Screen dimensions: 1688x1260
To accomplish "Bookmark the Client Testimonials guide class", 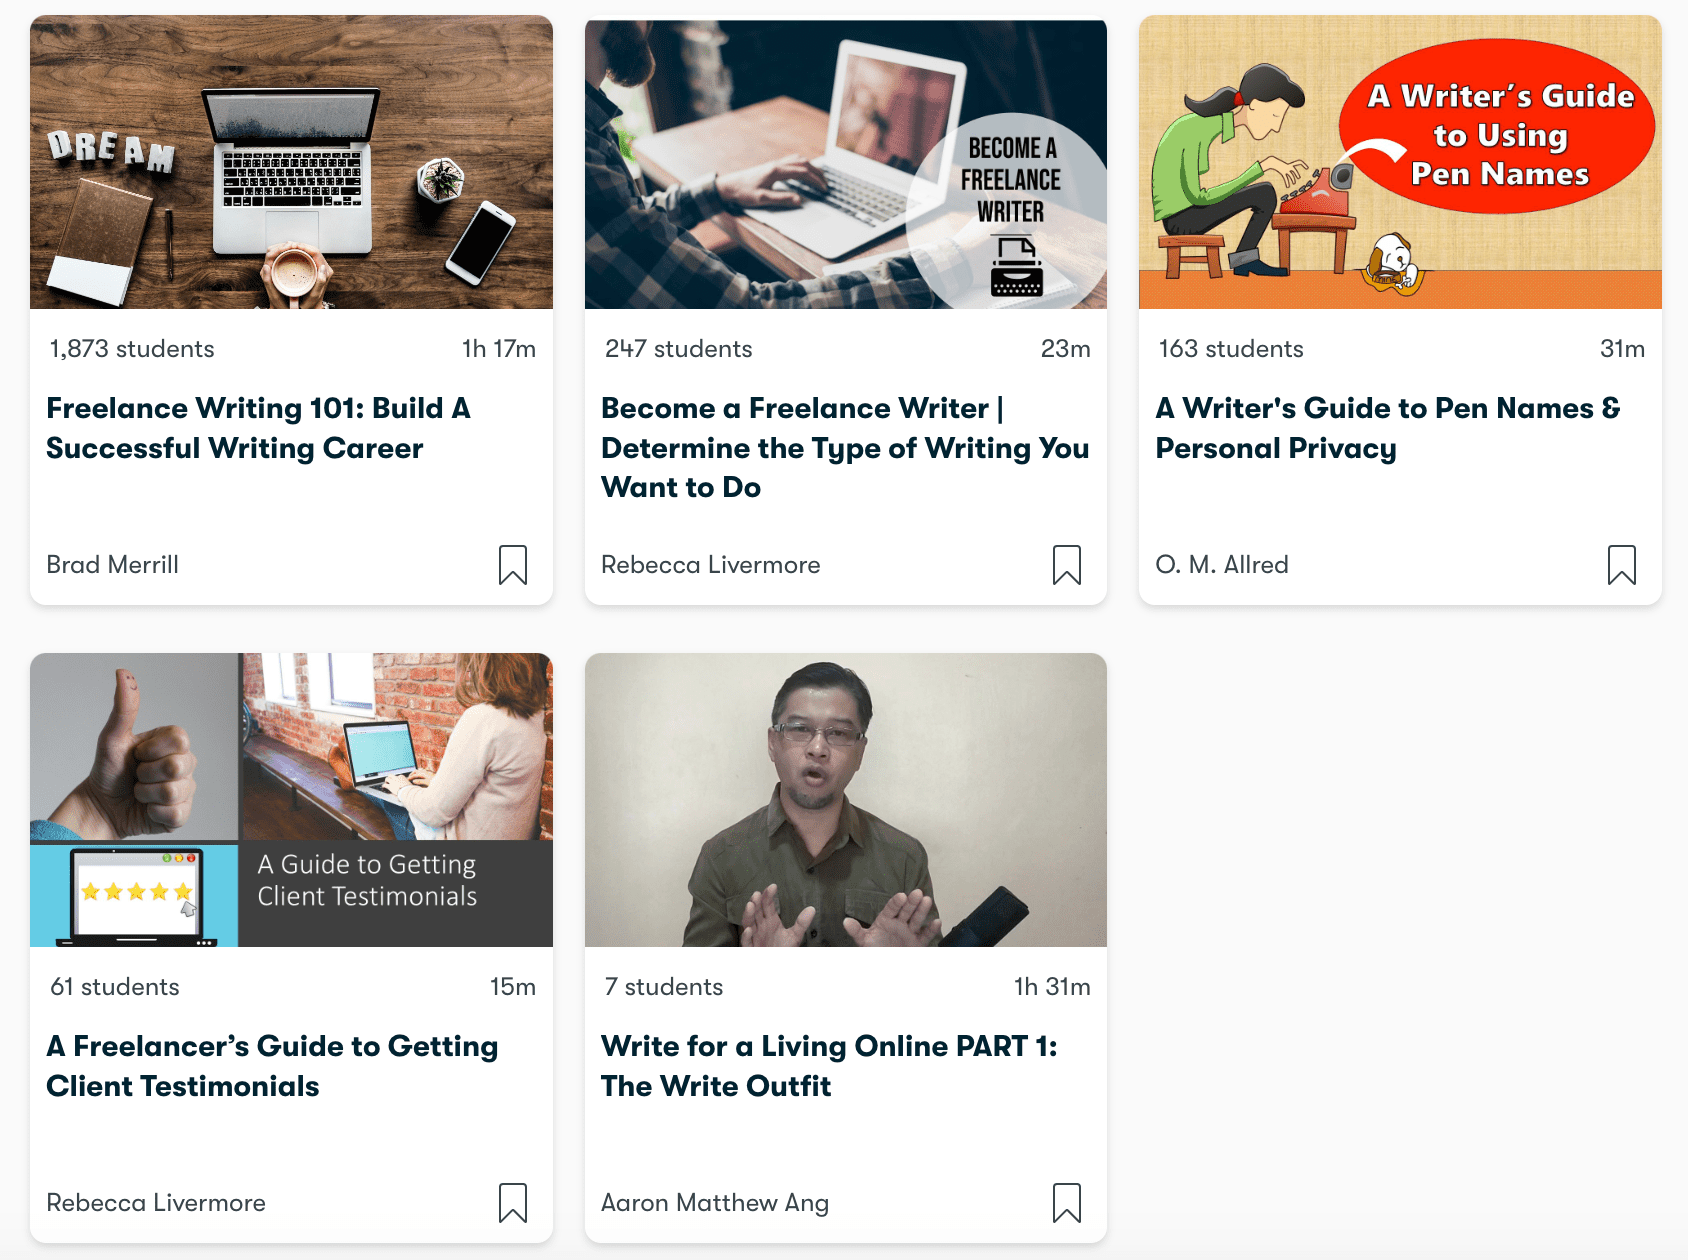I will [x=513, y=1203].
